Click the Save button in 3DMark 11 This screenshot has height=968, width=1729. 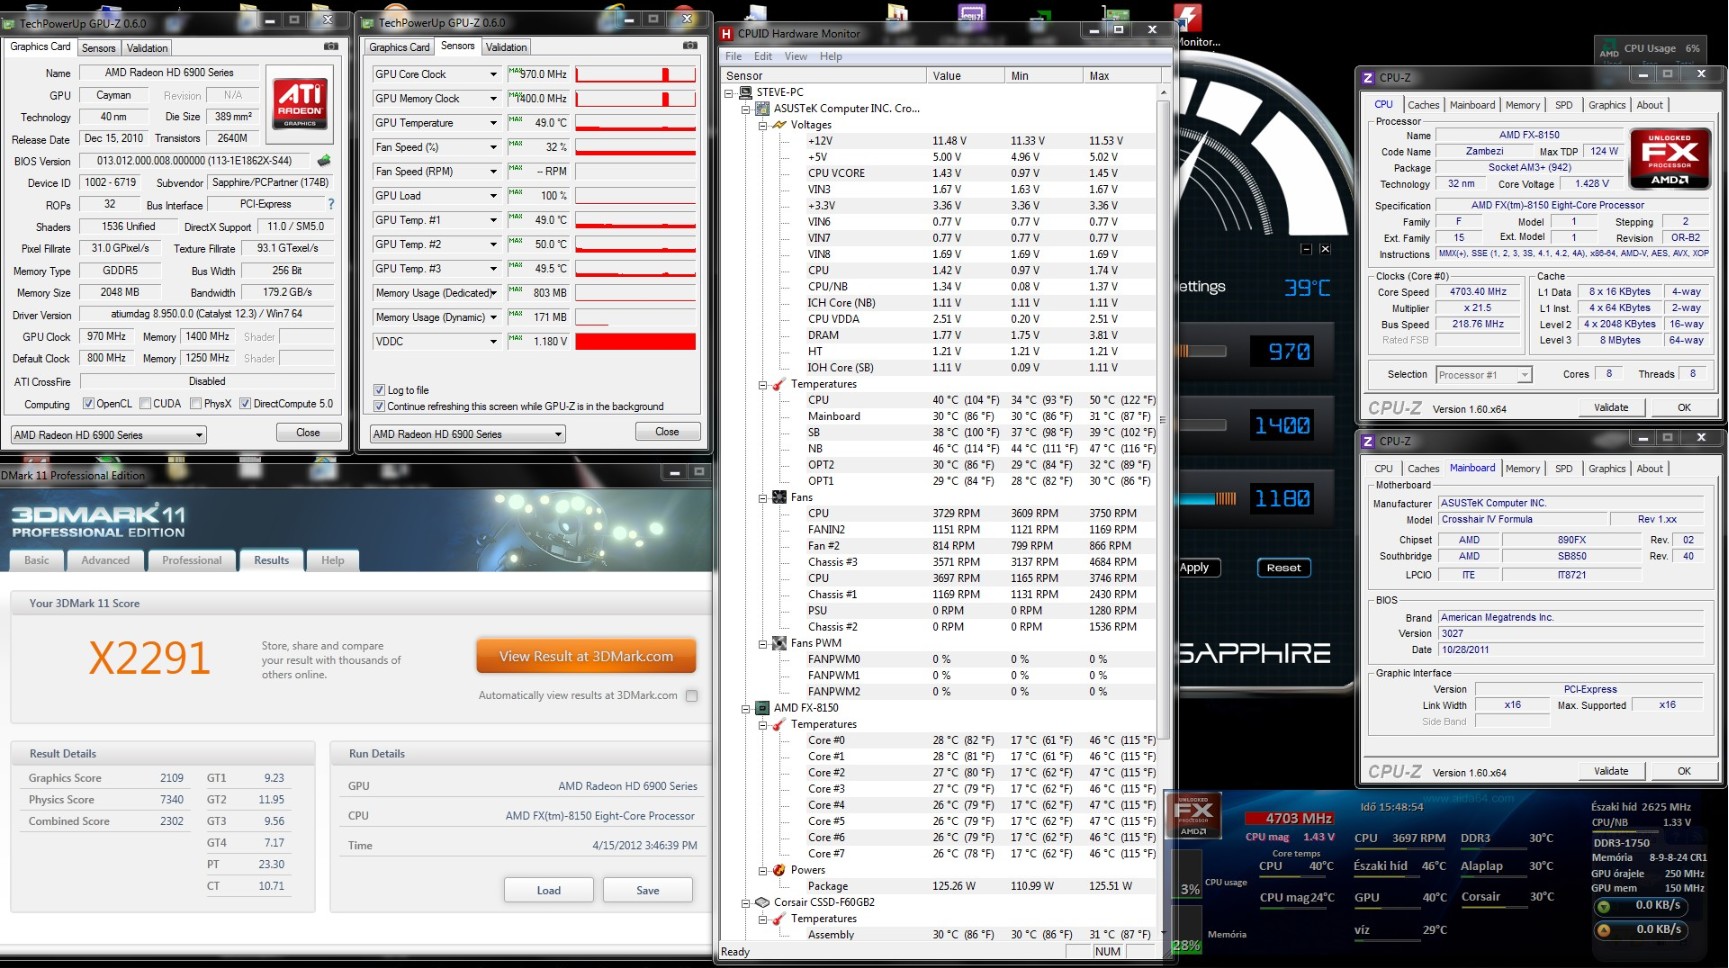(x=648, y=890)
